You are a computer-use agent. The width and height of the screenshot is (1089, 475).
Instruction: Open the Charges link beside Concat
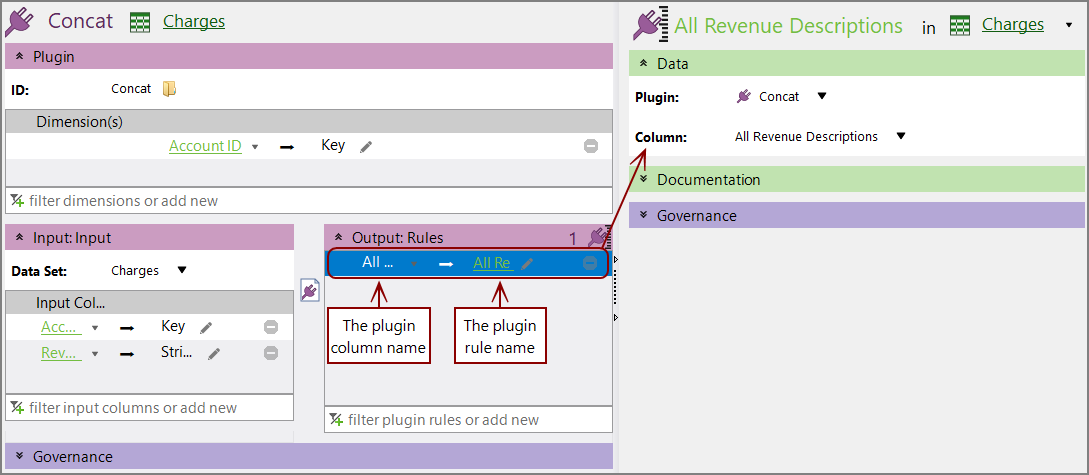pyautogui.click(x=194, y=22)
